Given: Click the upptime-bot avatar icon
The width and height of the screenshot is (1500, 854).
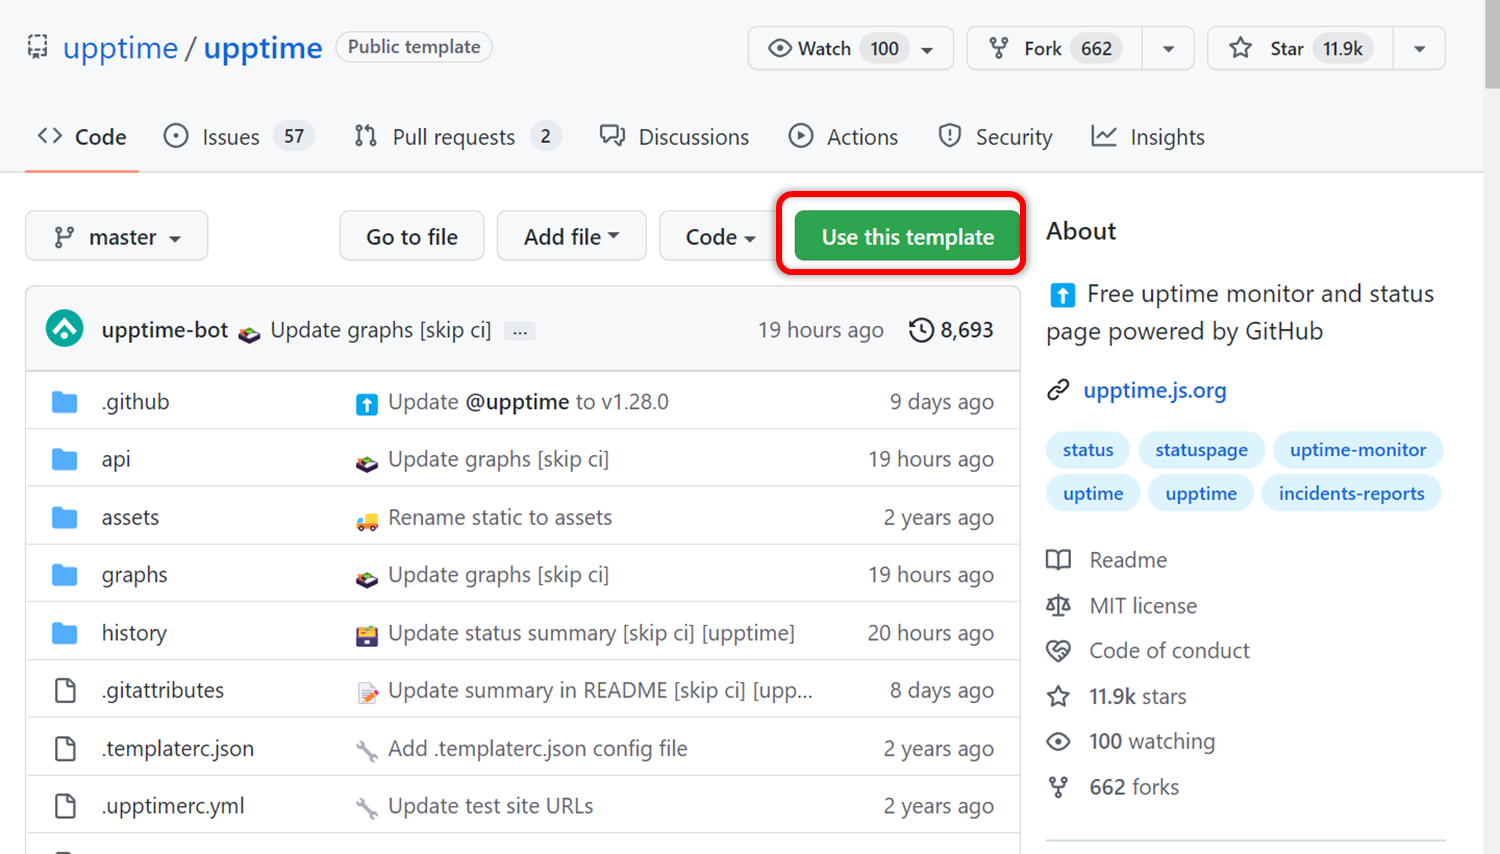Looking at the screenshot, I should tap(65, 329).
